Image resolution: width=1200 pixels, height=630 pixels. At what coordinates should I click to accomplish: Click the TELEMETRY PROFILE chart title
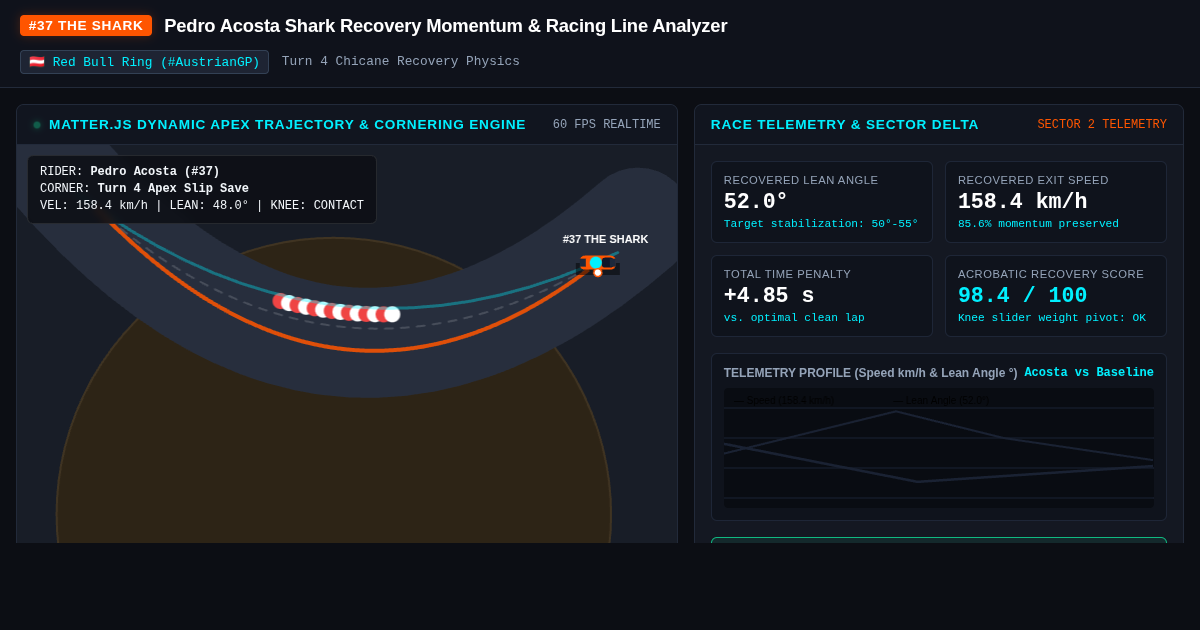point(871,373)
